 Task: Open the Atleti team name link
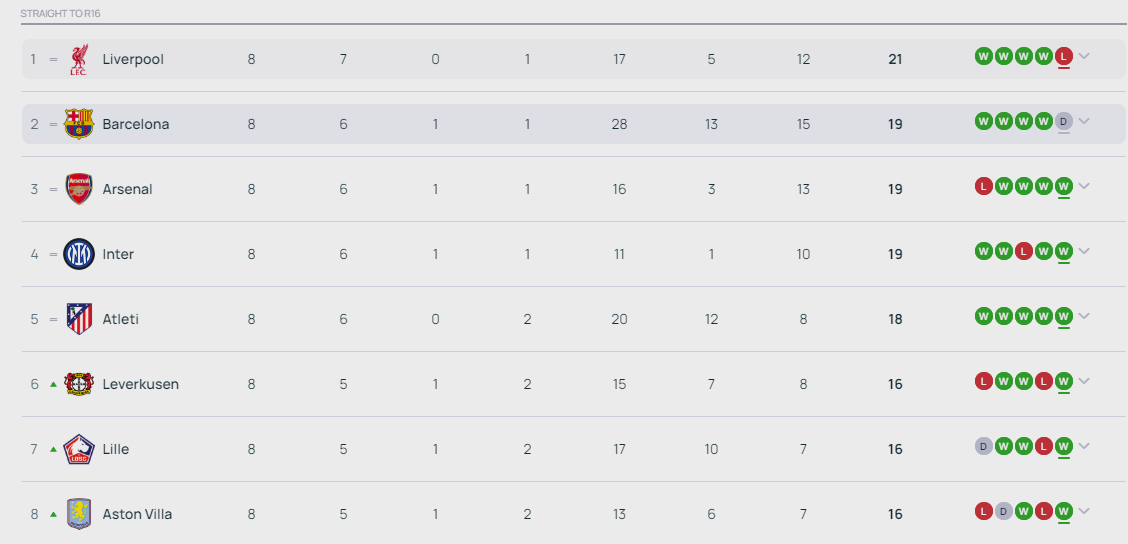[x=120, y=319]
